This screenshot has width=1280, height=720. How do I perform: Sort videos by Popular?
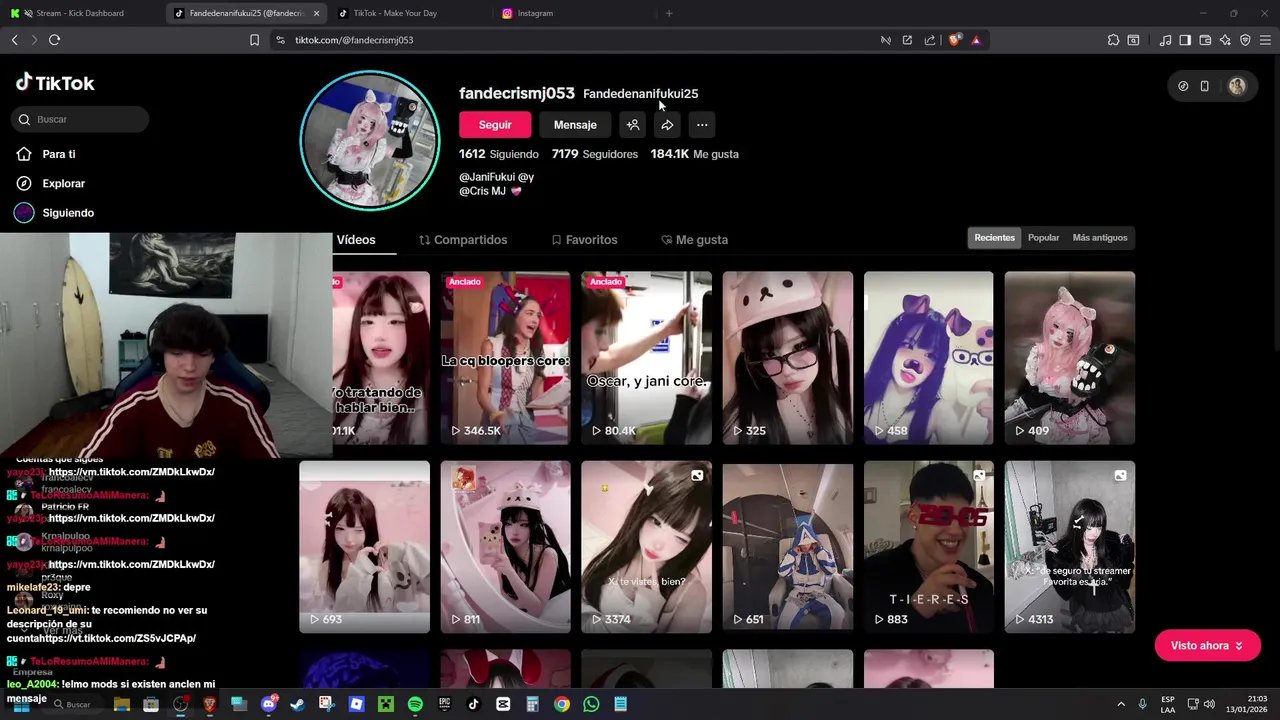(x=1043, y=238)
